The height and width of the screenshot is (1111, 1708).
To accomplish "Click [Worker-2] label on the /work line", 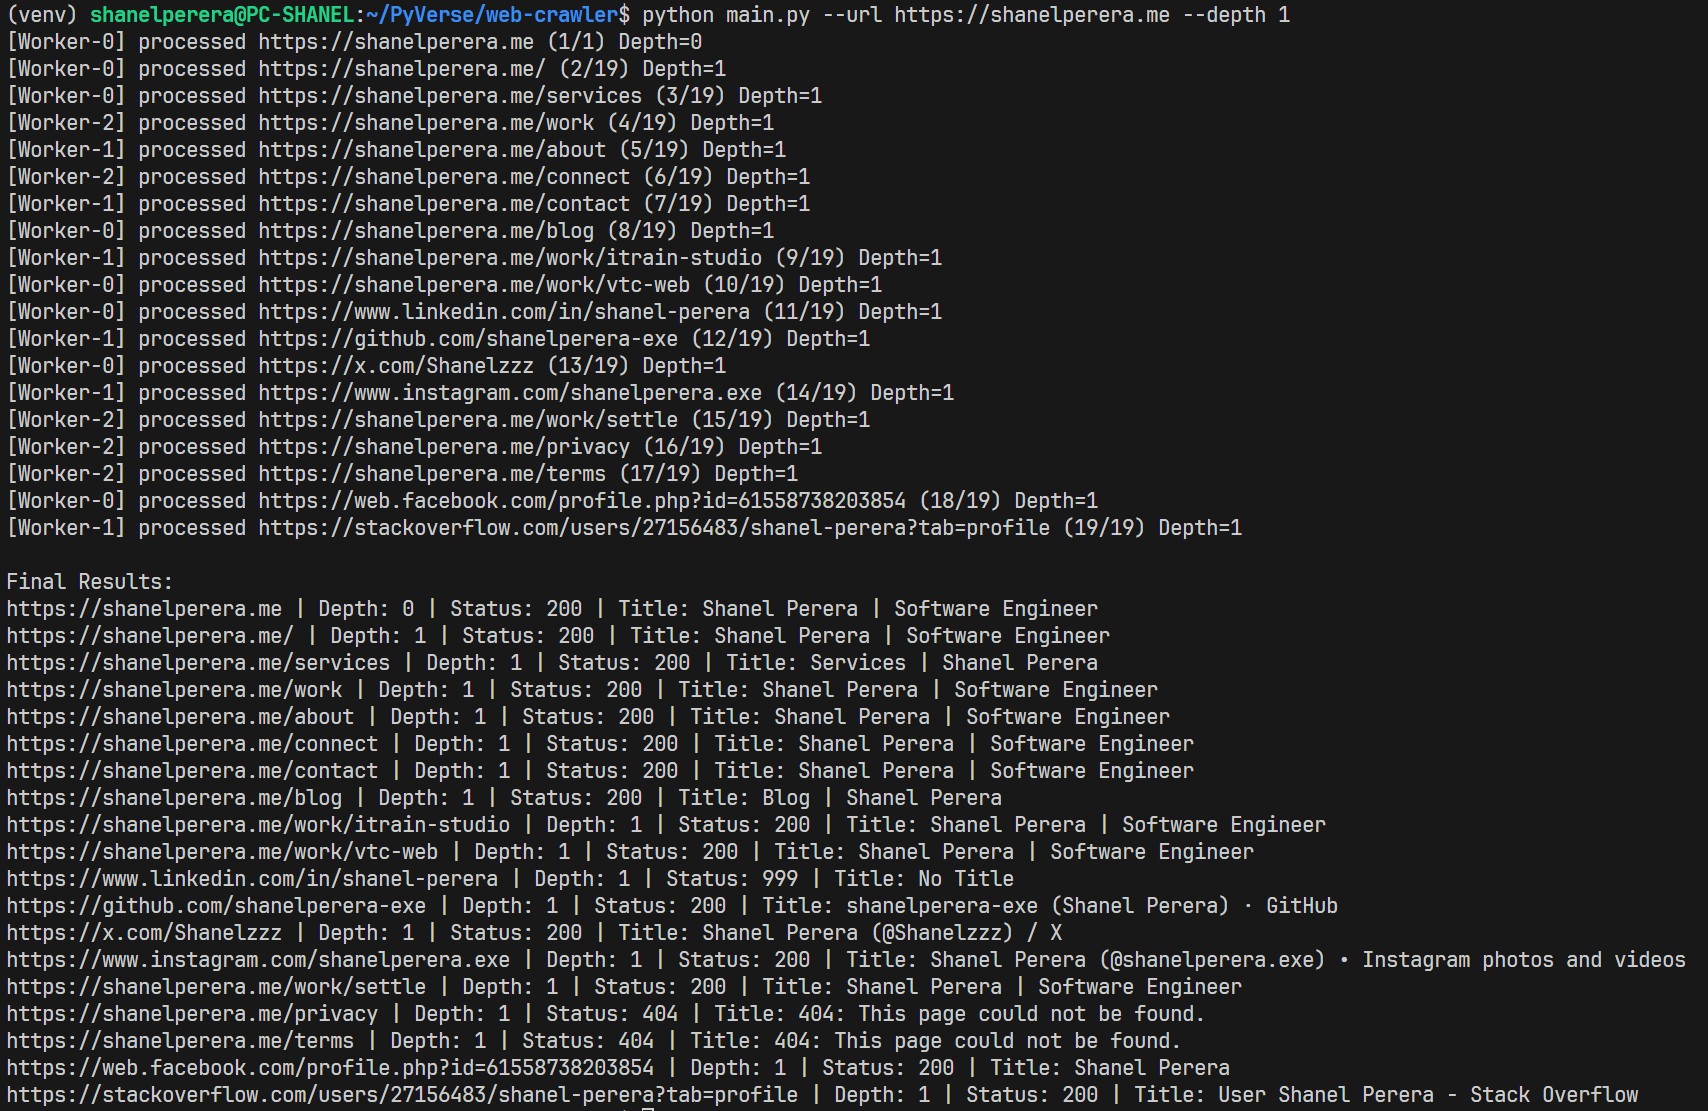I will click(66, 123).
